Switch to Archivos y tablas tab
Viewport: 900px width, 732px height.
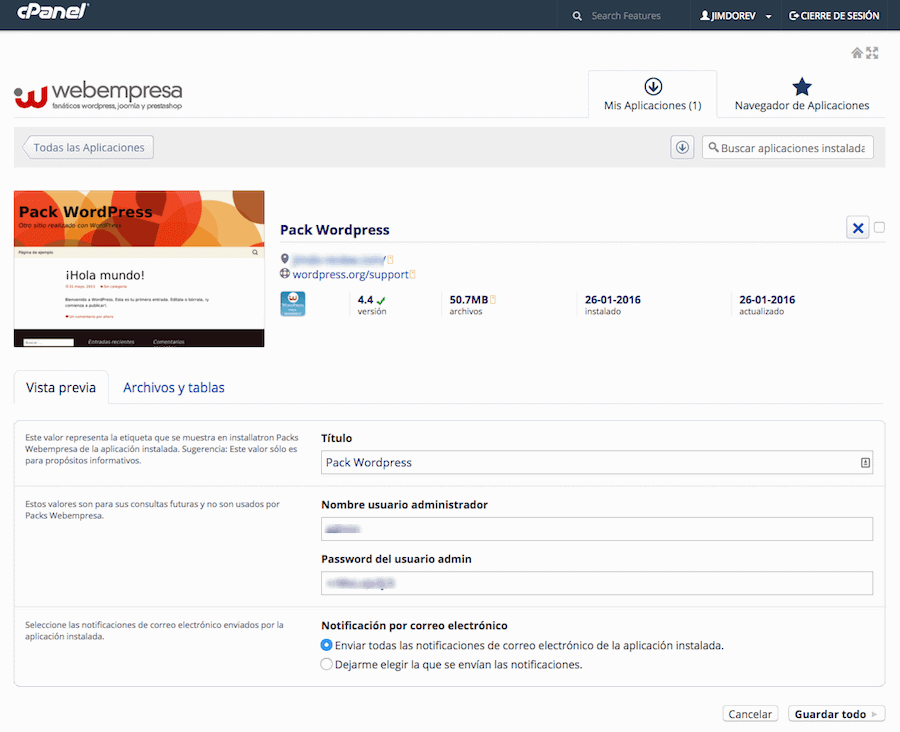pyautogui.click(x=174, y=388)
